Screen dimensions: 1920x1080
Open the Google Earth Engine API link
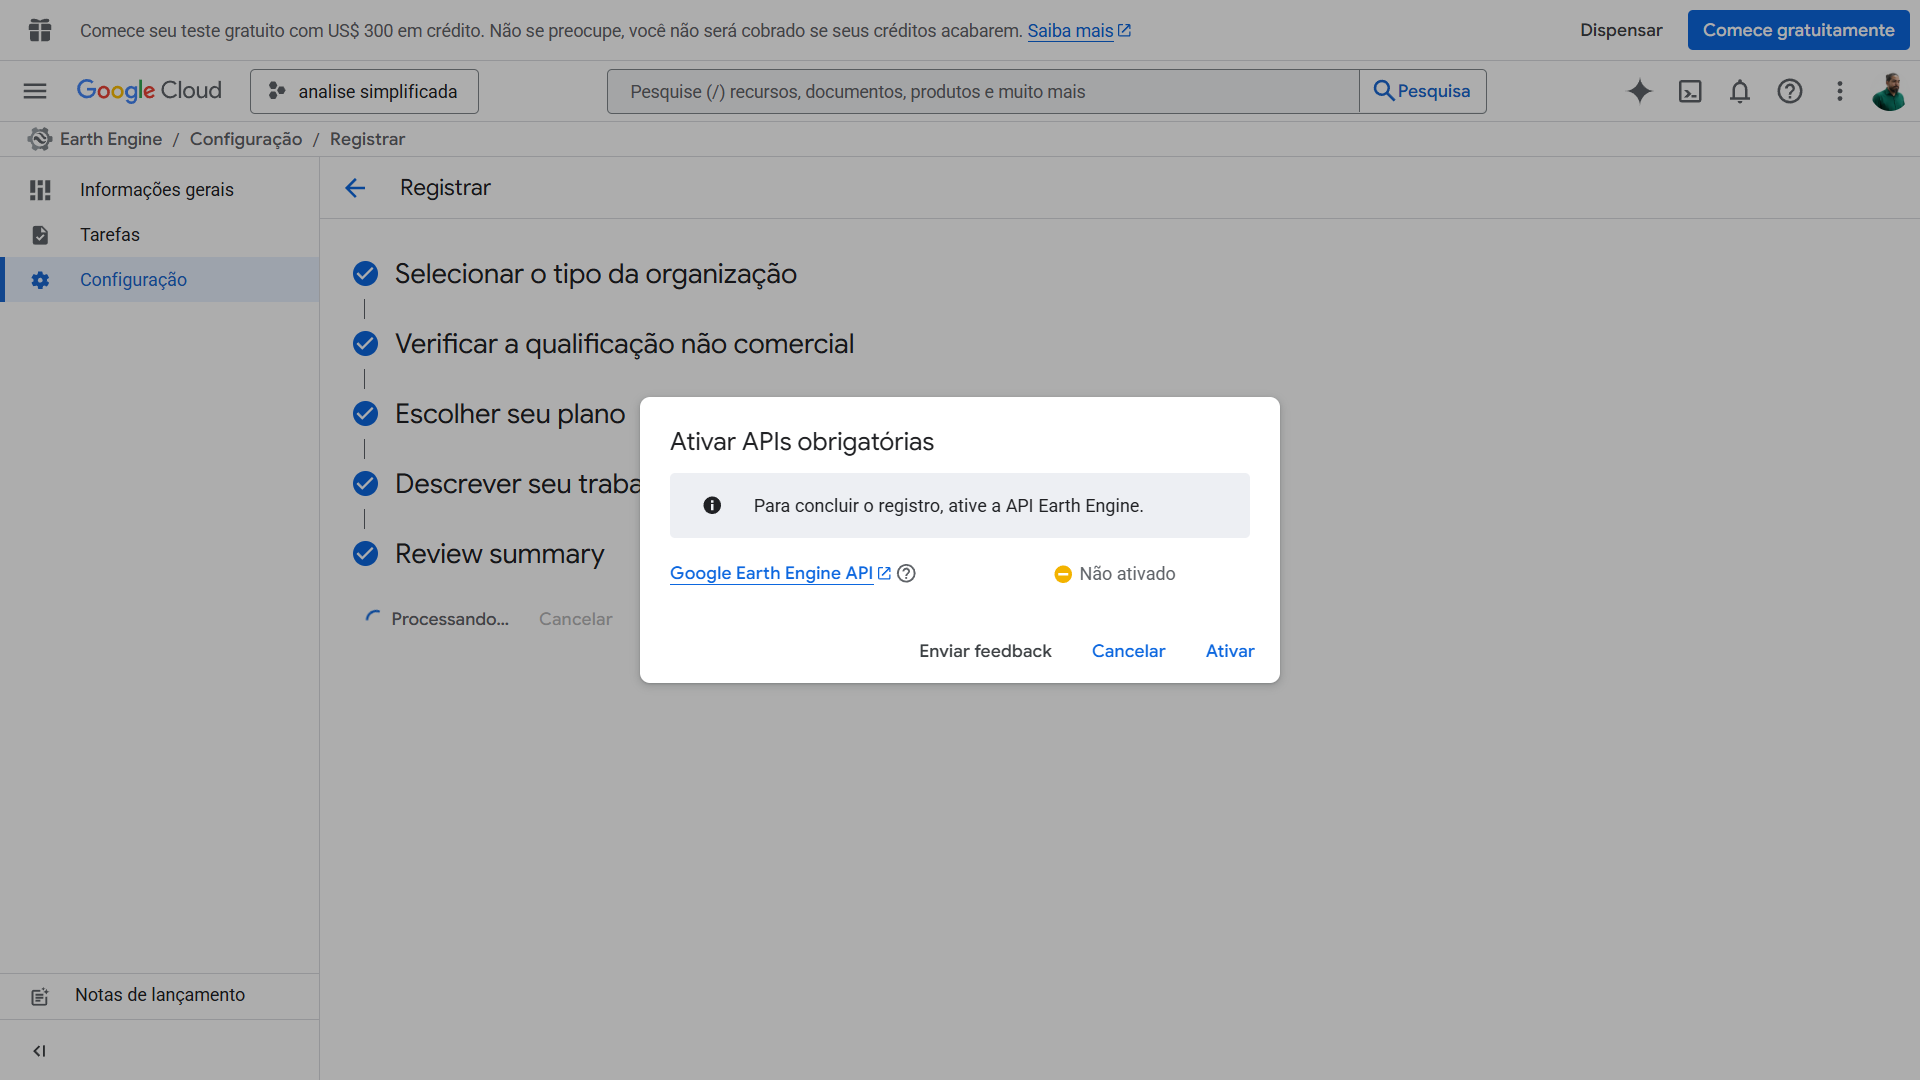click(771, 573)
